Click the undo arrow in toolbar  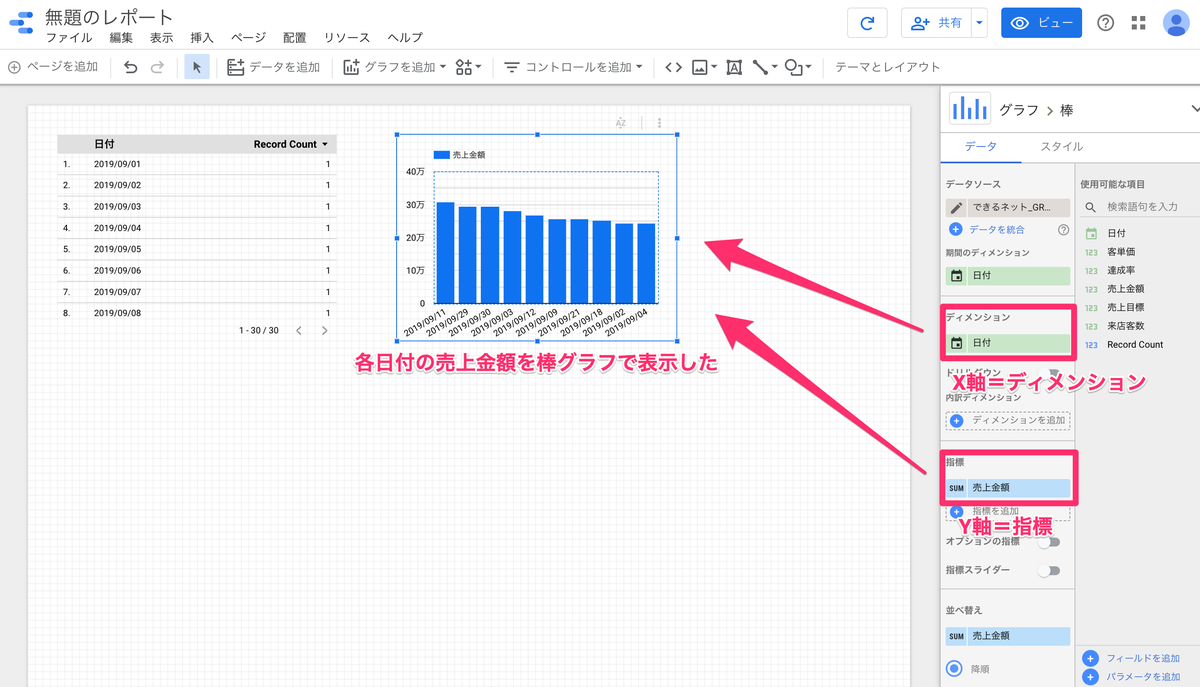click(131, 67)
